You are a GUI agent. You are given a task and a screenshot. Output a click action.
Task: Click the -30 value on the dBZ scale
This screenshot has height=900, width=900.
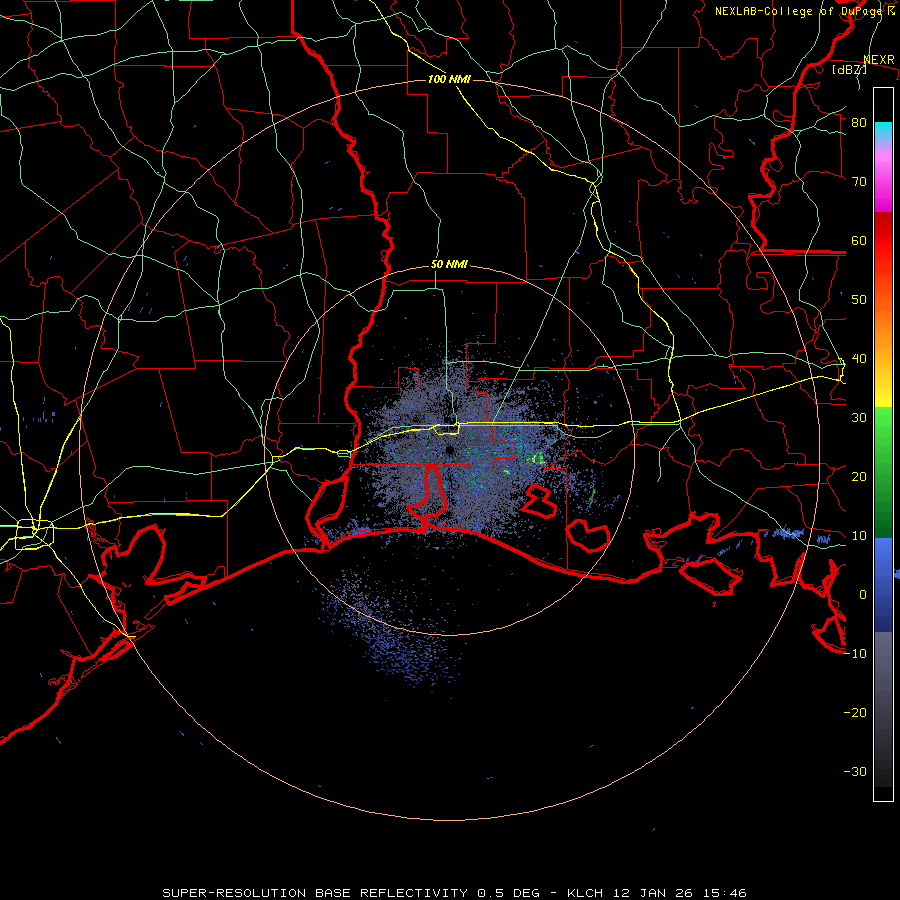point(855,771)
